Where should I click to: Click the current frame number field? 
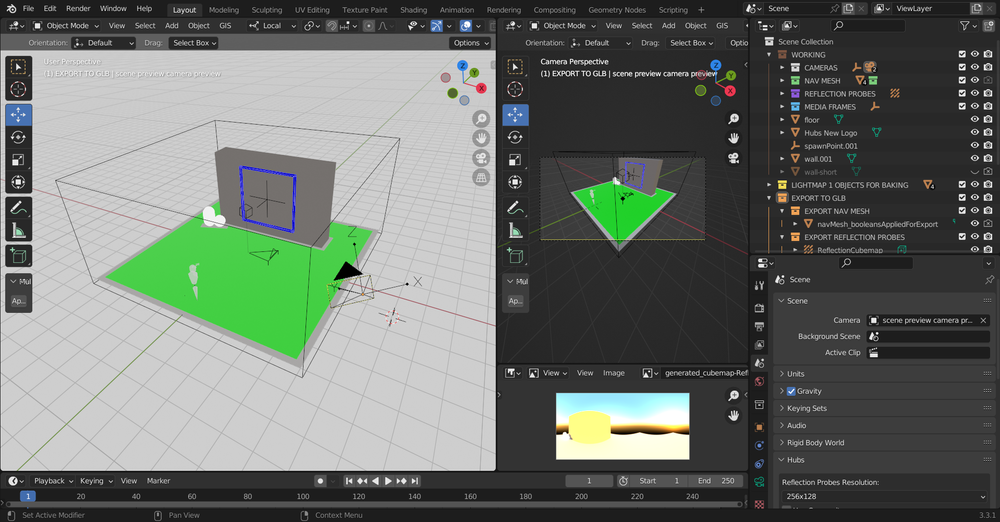589,481
